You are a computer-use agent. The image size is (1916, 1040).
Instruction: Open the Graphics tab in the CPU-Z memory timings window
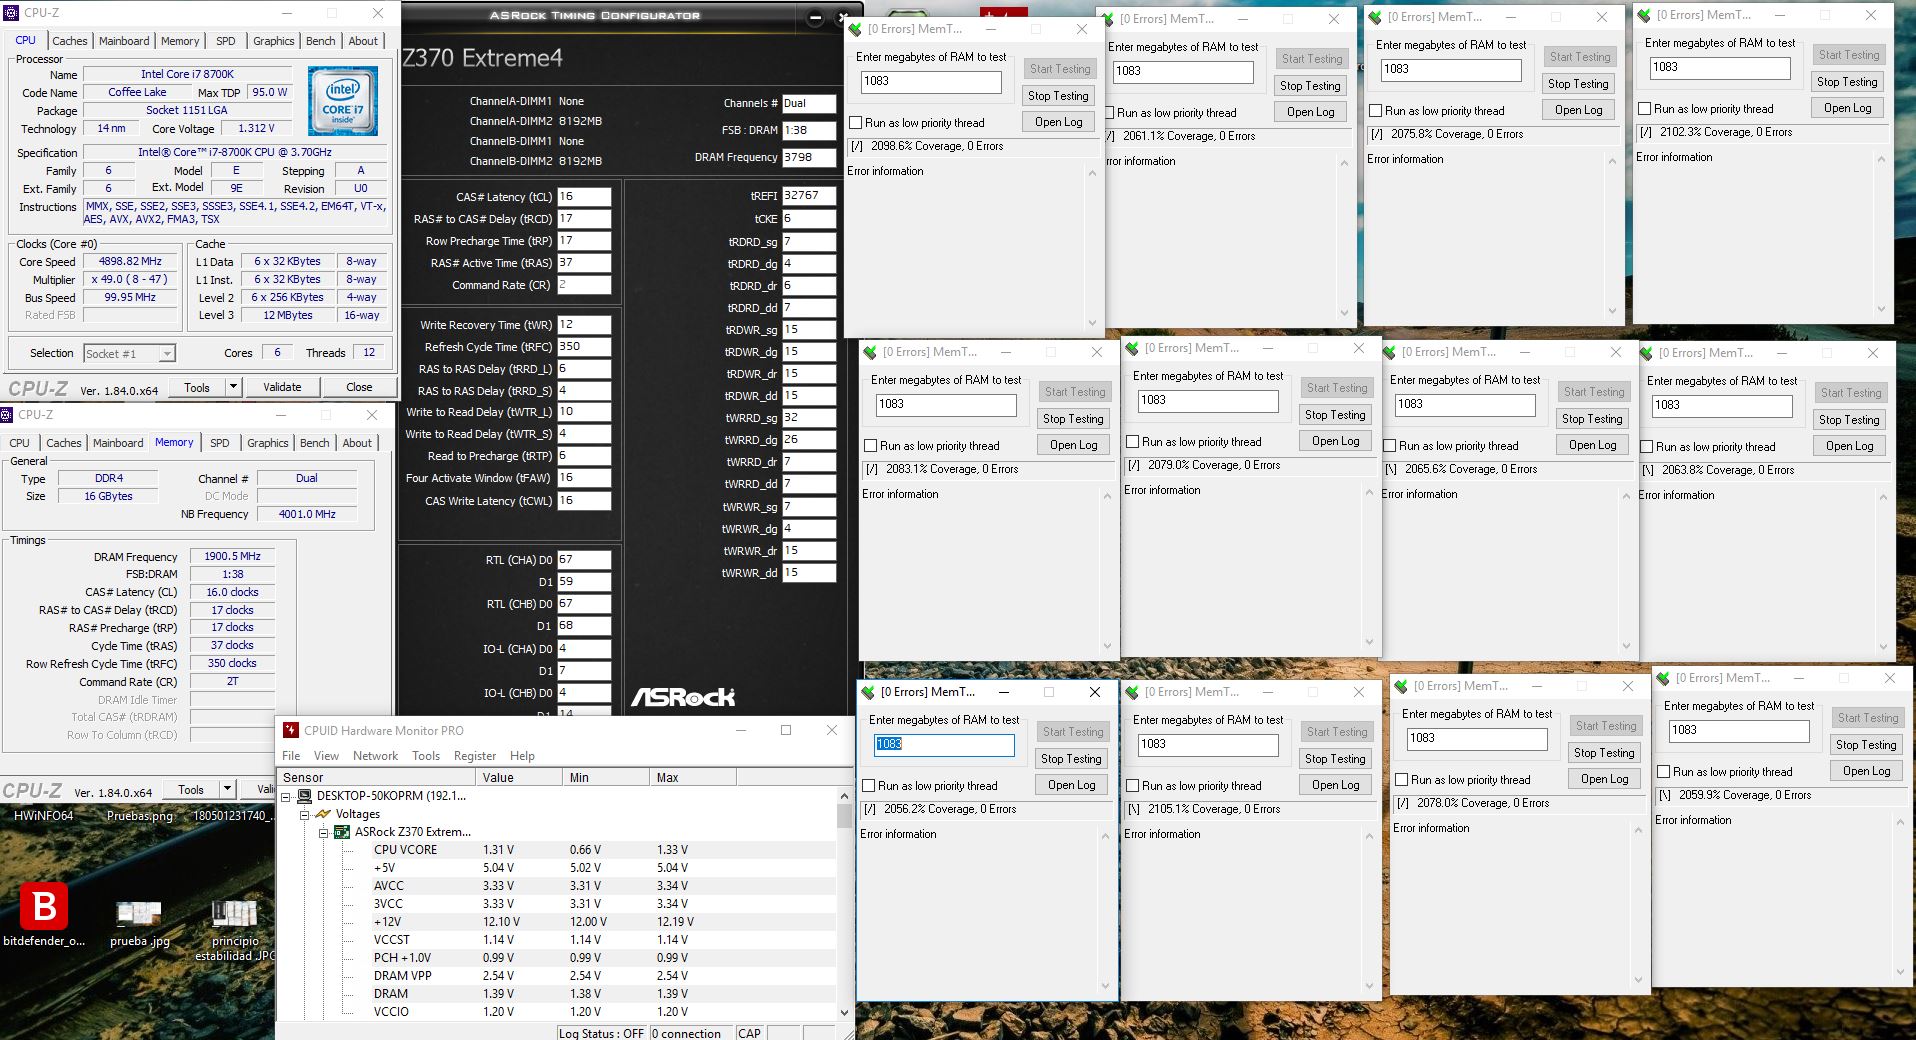tap(268, 443)
